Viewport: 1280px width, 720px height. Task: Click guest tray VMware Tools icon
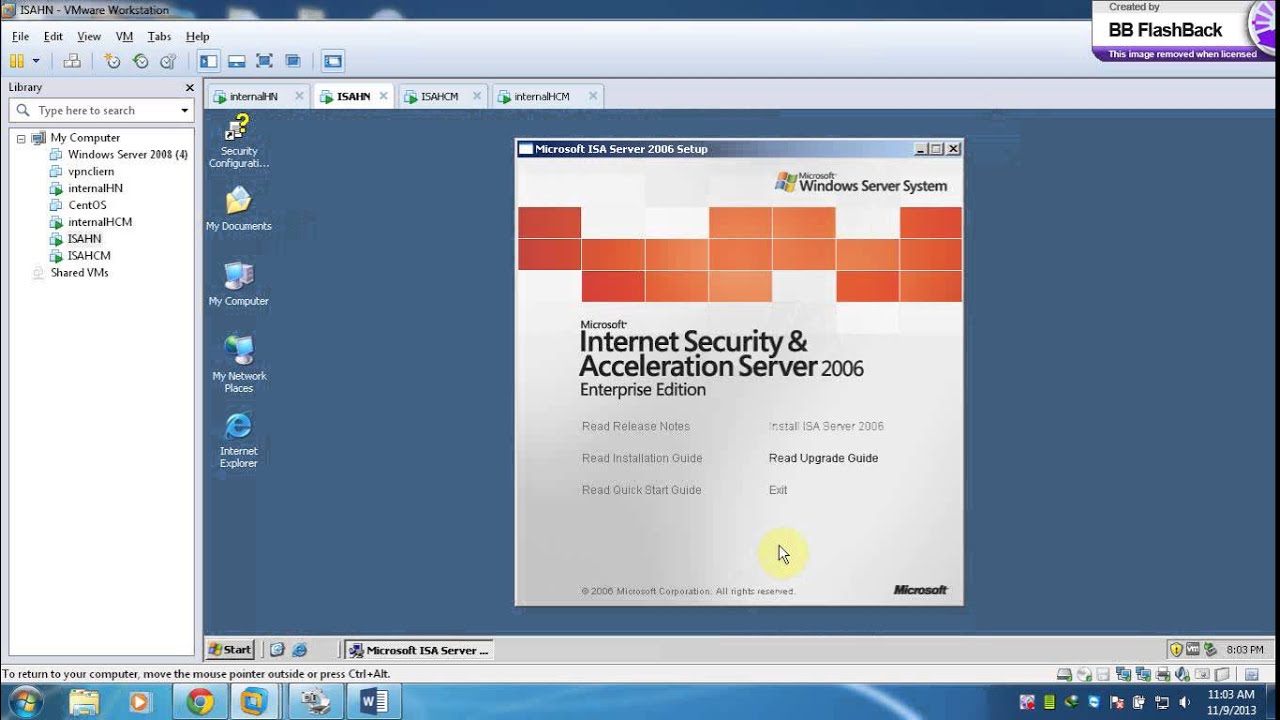tap(1194, 650)
